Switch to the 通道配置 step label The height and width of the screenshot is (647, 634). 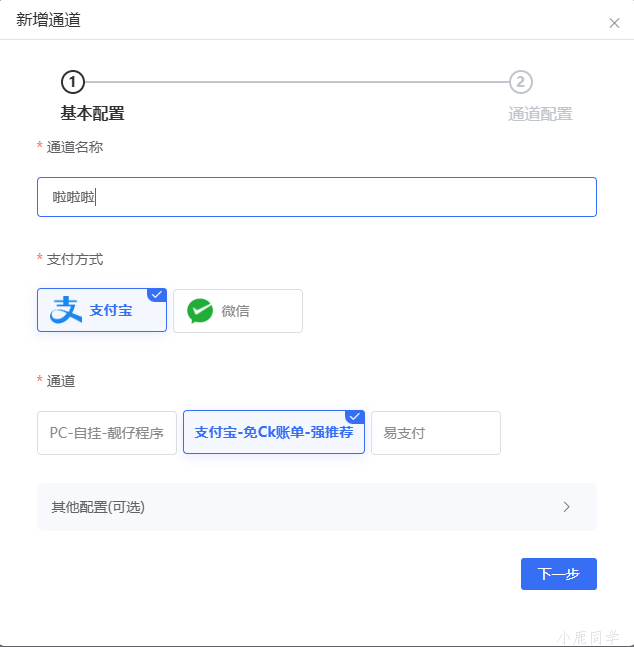point(540,114)
